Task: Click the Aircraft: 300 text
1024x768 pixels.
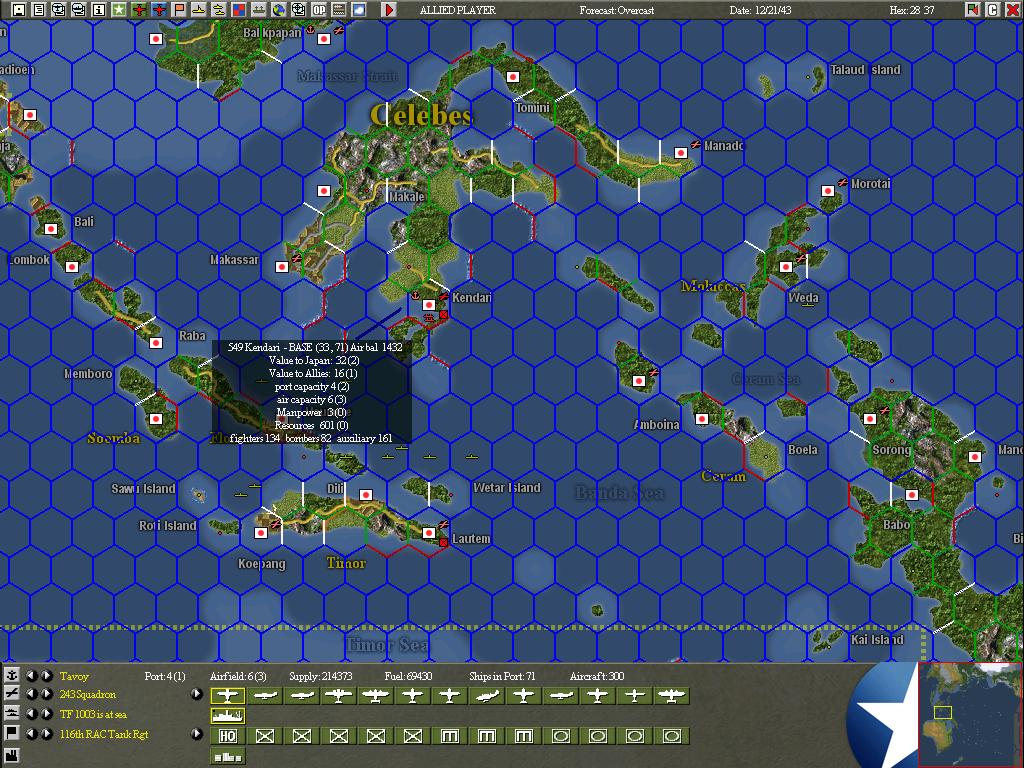Action: point(597,676)
